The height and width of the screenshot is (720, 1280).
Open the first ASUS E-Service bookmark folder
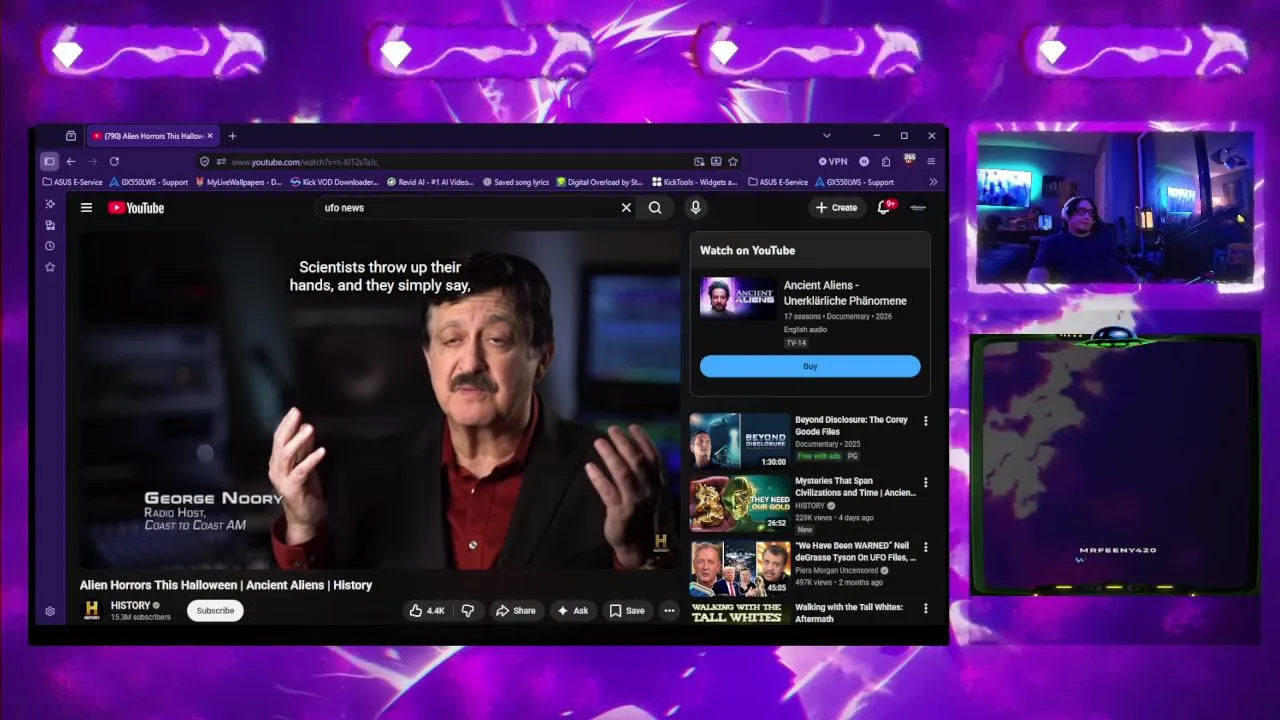click(73, 182)
